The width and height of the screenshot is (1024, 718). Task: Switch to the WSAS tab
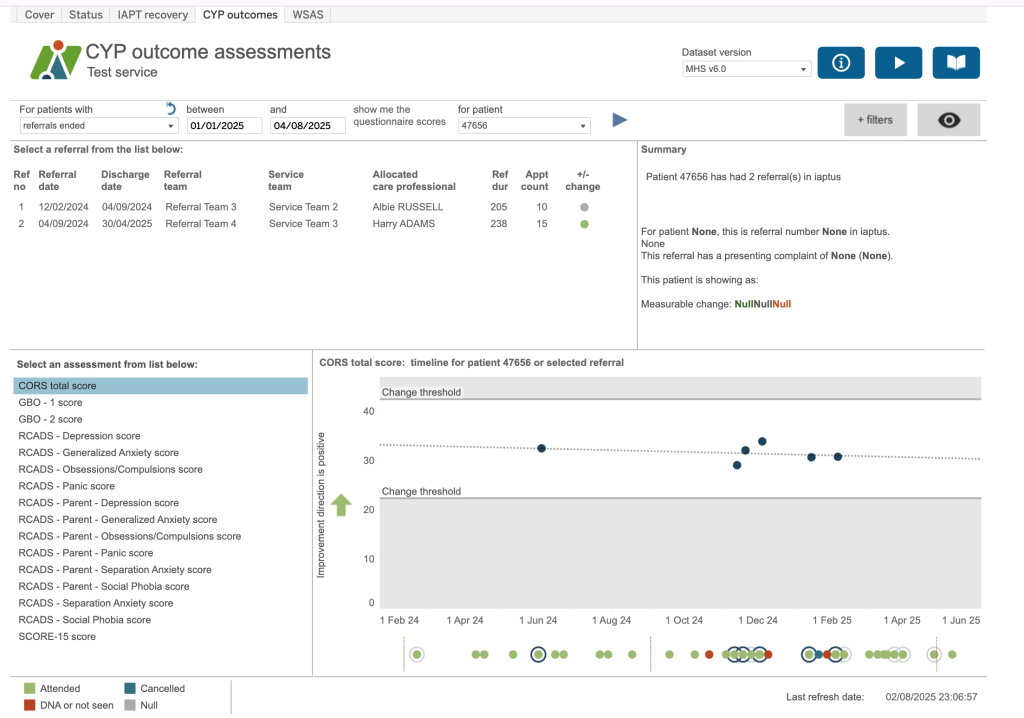point(308,15)
